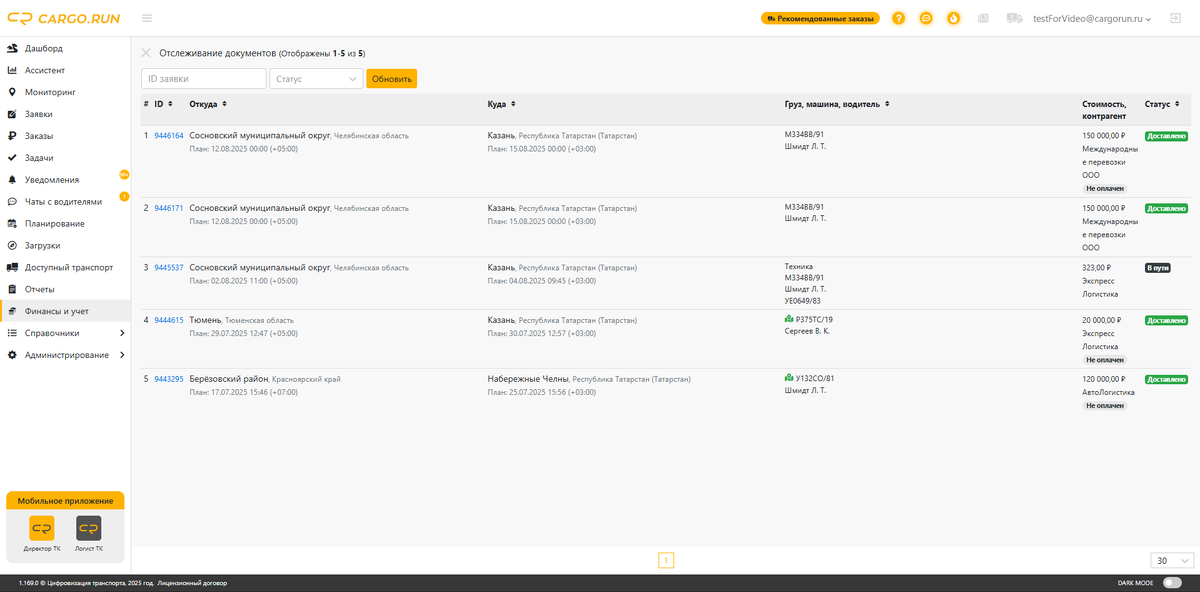This screenshot has width=1200, height=592.
Task: Click the Задачи checkmark icon
Action: tap(11, 158)
